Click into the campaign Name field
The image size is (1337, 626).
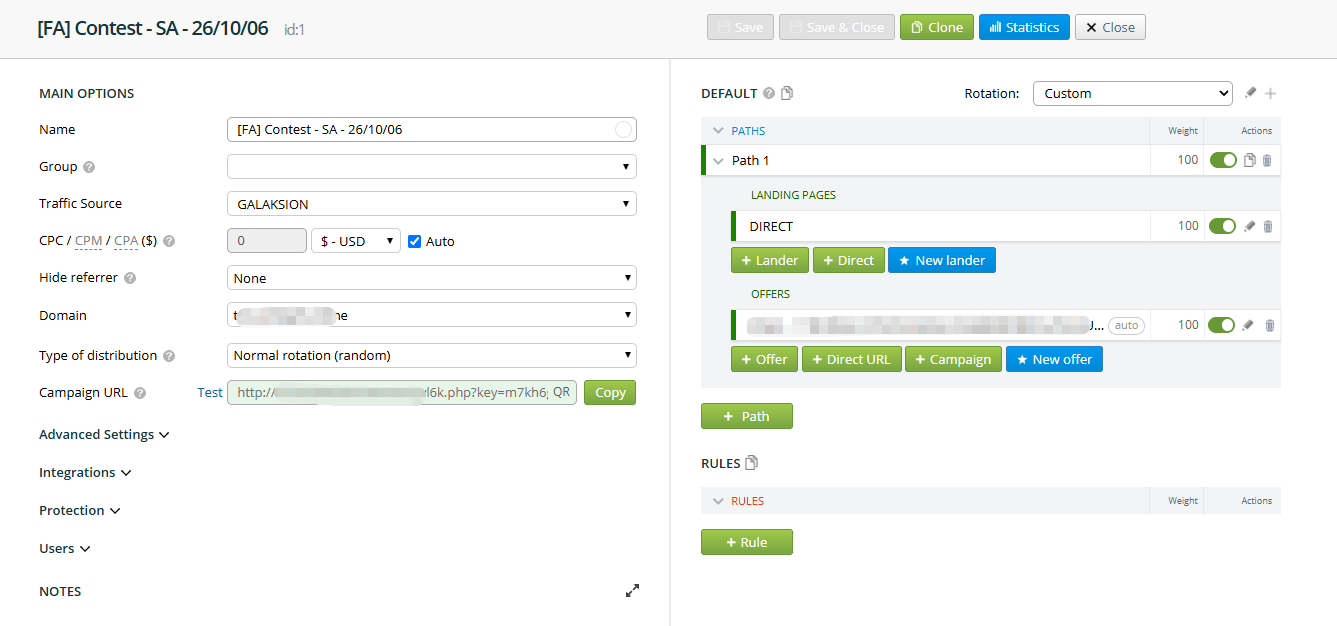pyautogui.click(x=432, y=129)
